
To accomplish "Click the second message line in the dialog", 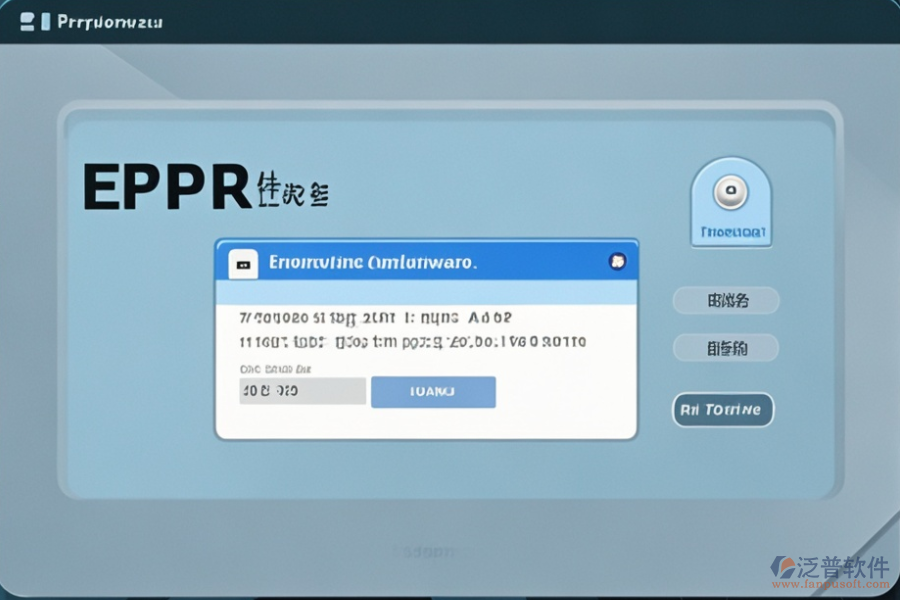I will [413, 342].
